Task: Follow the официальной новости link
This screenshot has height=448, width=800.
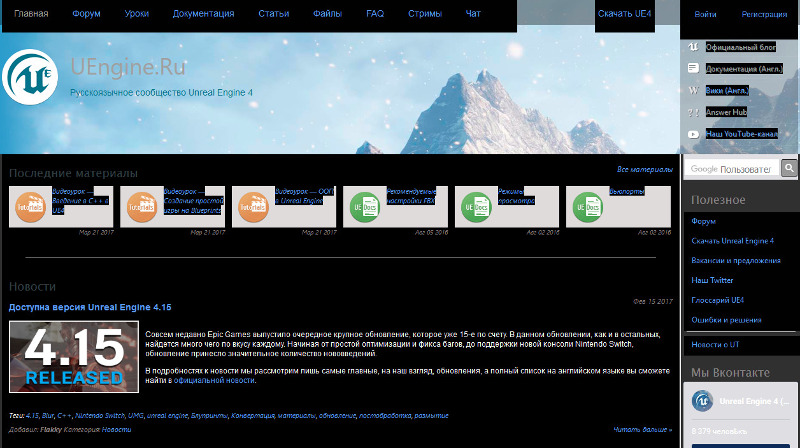Action: point(214,380)
